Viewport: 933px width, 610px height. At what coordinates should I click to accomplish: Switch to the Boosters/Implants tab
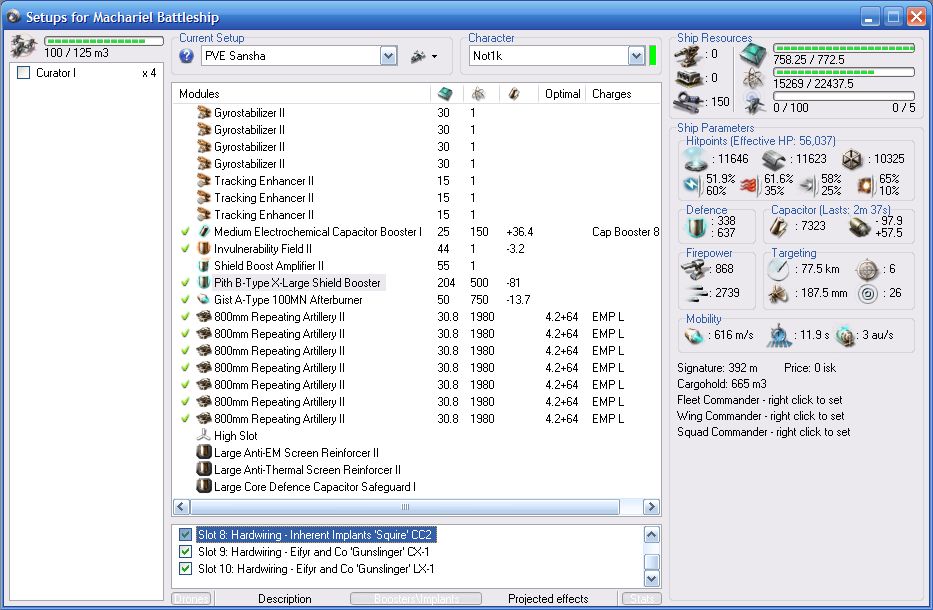coord(416,599)
